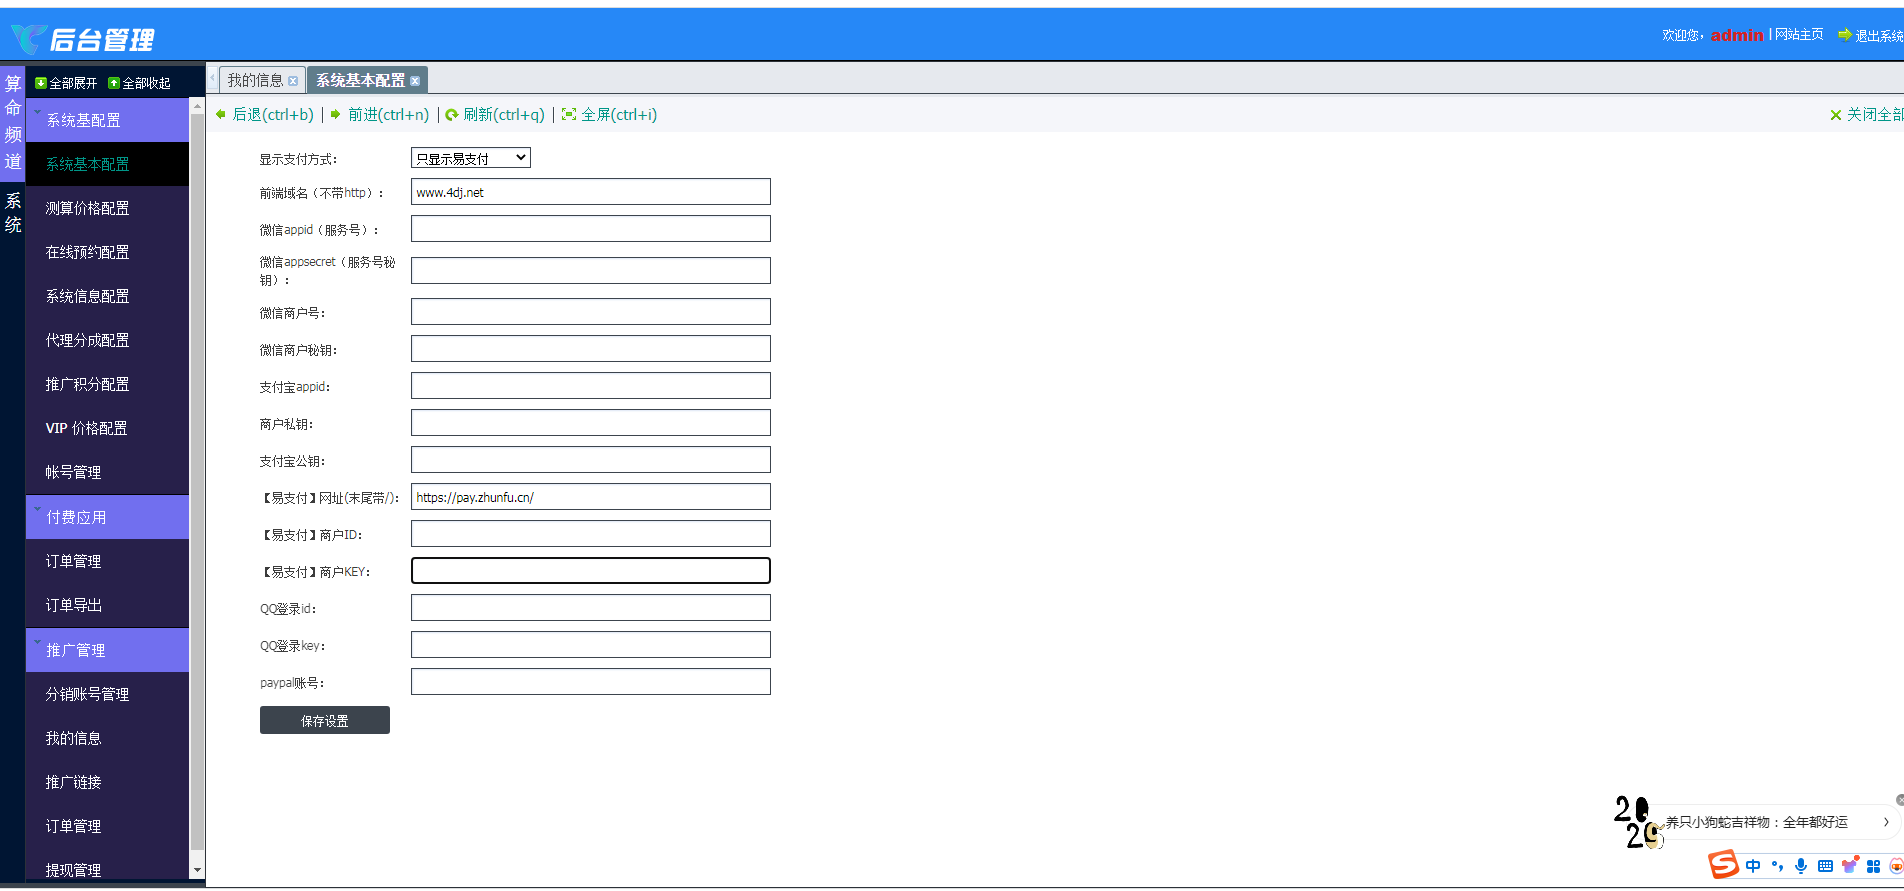The width and height of the screenshot is (1904, 891).
Task: Toggle Sogou 中 Chinese/English input mode
Action: pos(1753,866)
